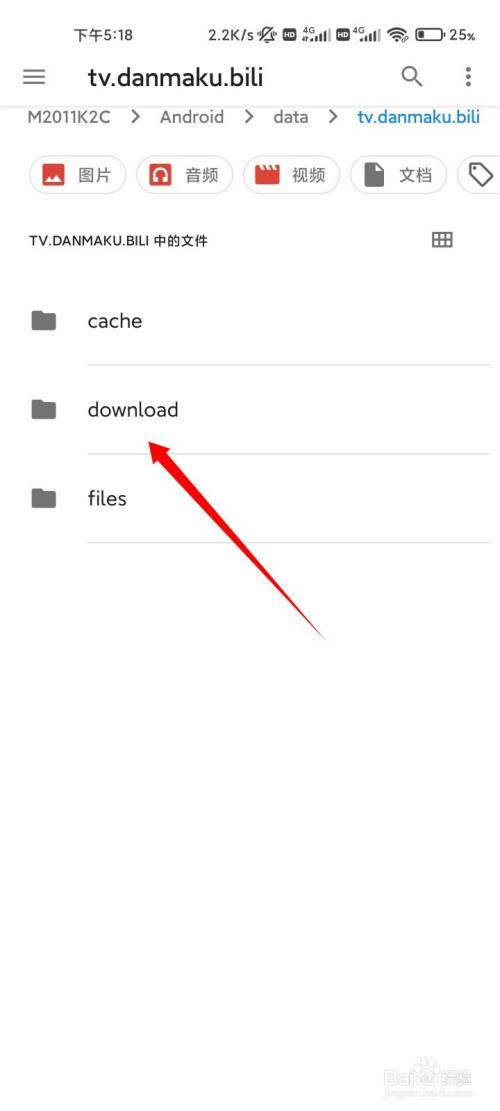Navigate to data breadcrumb folder
This screenshot has height=1111, width=500.
click(x=290, y=117)
